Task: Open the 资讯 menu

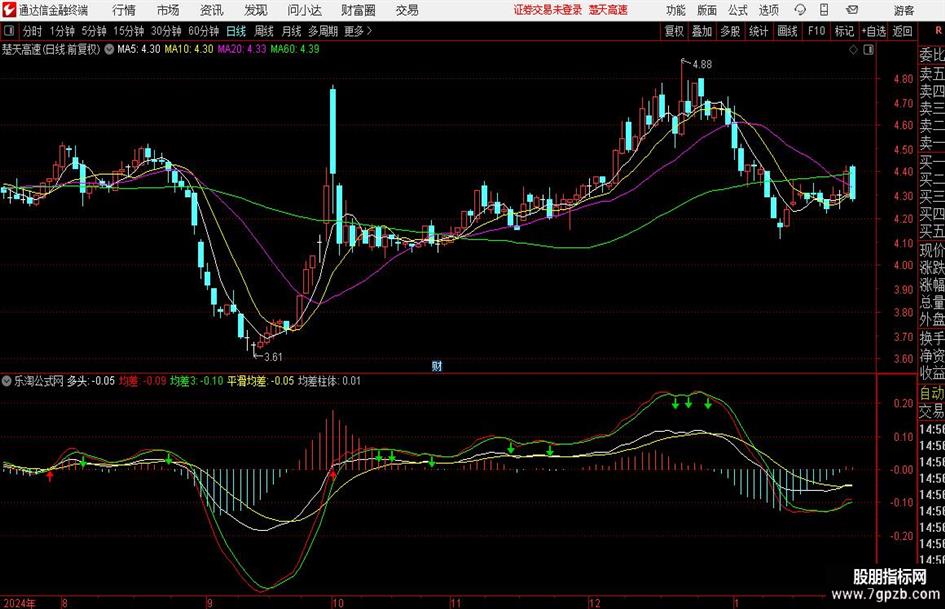Action: 212,10
